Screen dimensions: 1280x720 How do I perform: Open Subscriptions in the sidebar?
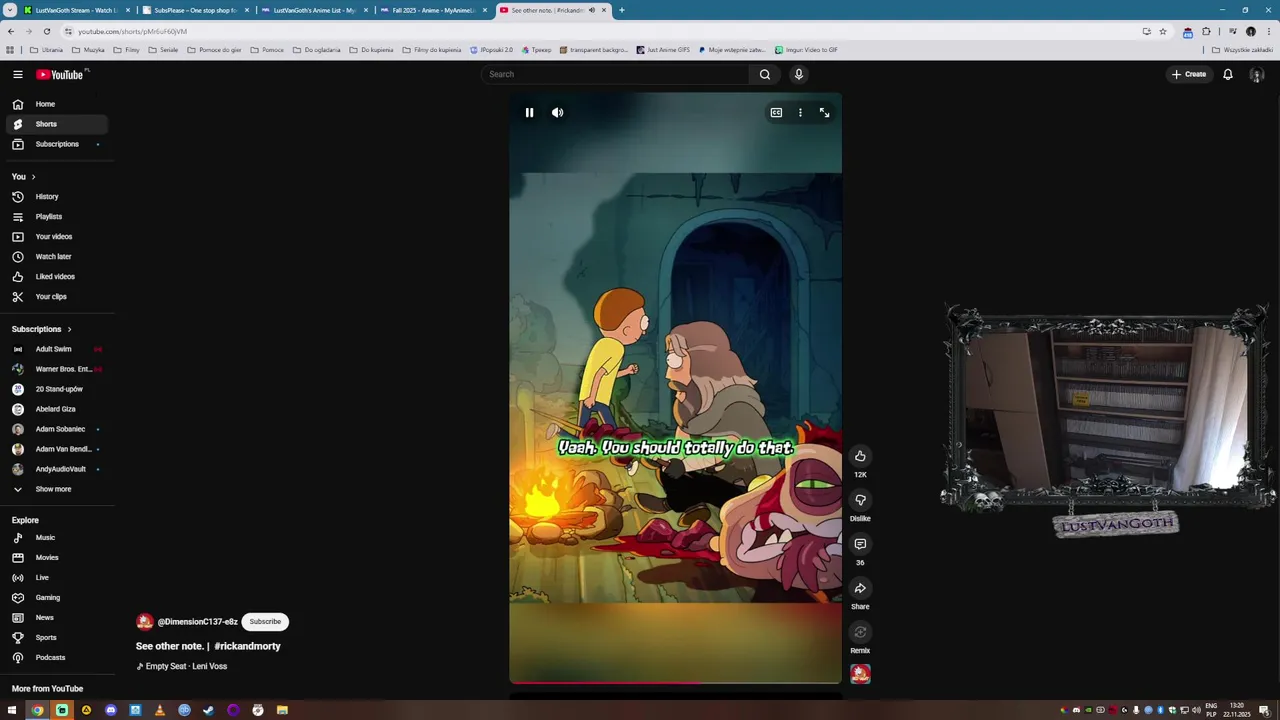57,144
